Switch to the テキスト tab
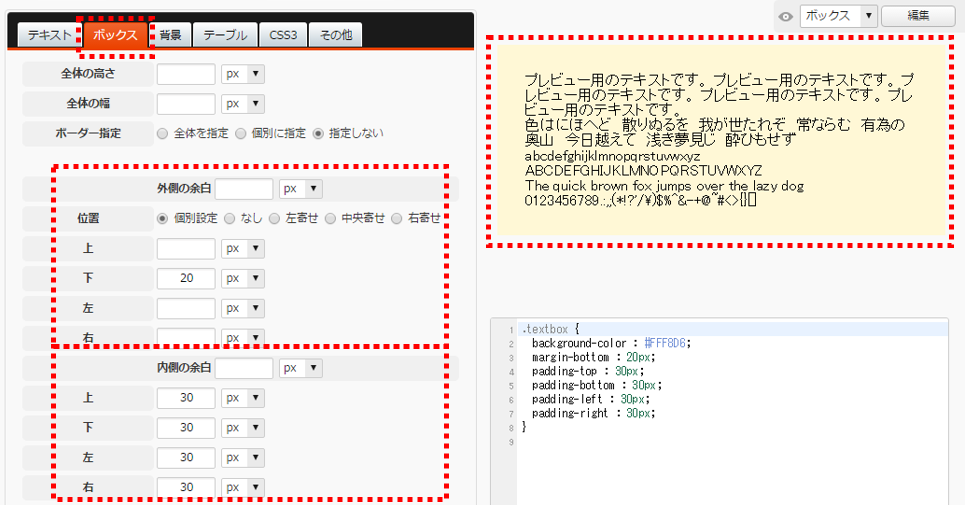965x505 pixels. (x=49, y=35)
